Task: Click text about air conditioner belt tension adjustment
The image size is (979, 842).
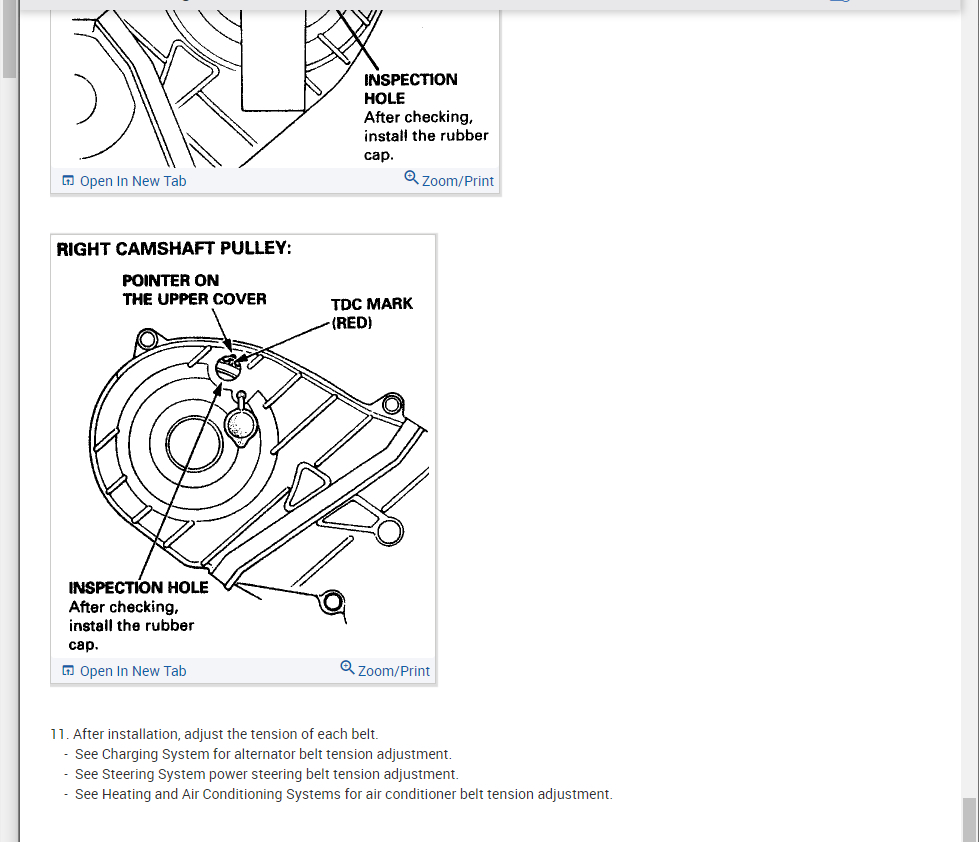Action: pyautogui.click(x=343, y=794)
